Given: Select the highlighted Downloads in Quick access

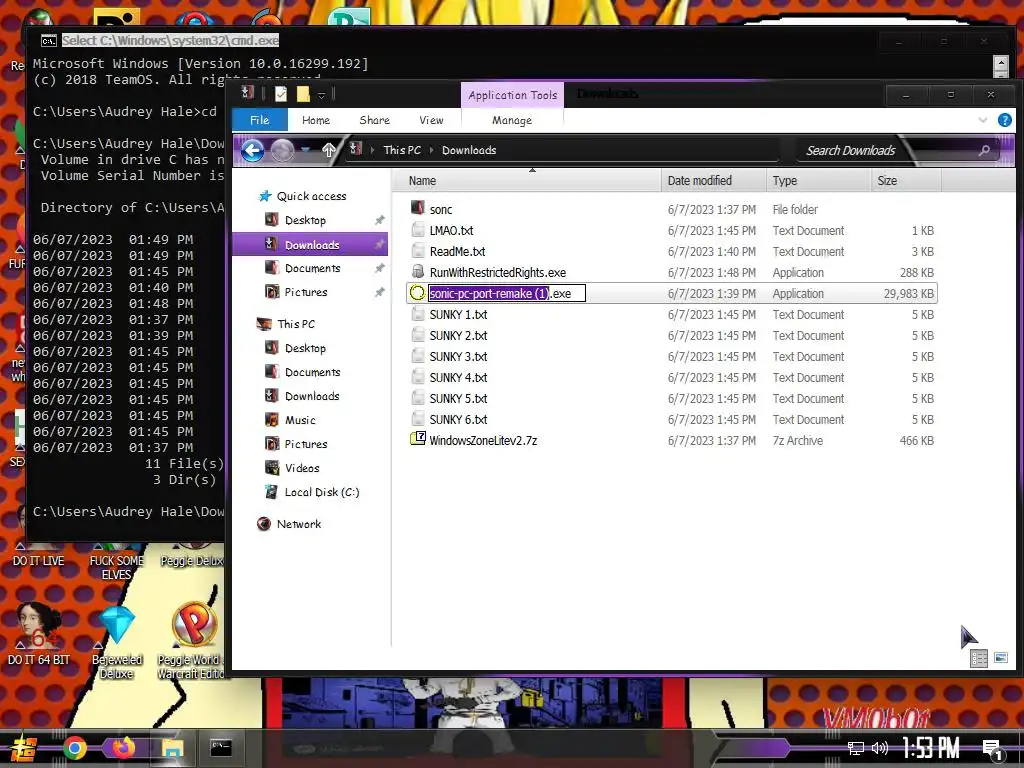Looking at the screenshot, I should coord(311,245).
